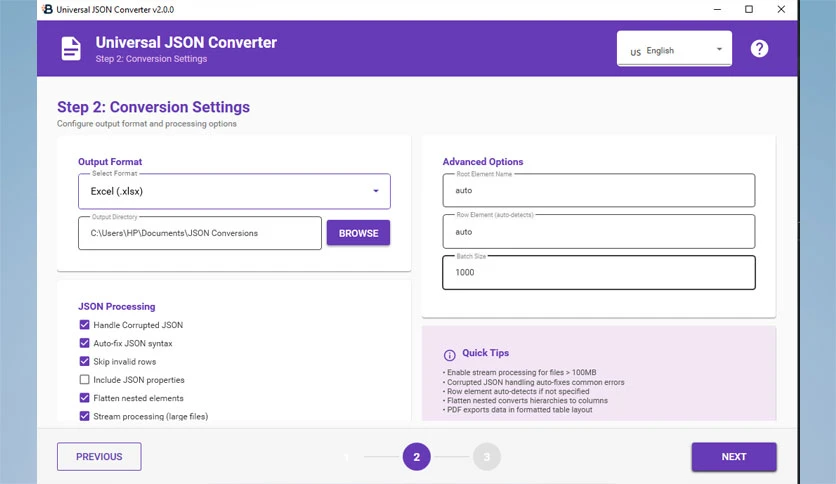Click the BROWSE button
Viewport: 836px width, 484px height.
[x=358, y=233]
